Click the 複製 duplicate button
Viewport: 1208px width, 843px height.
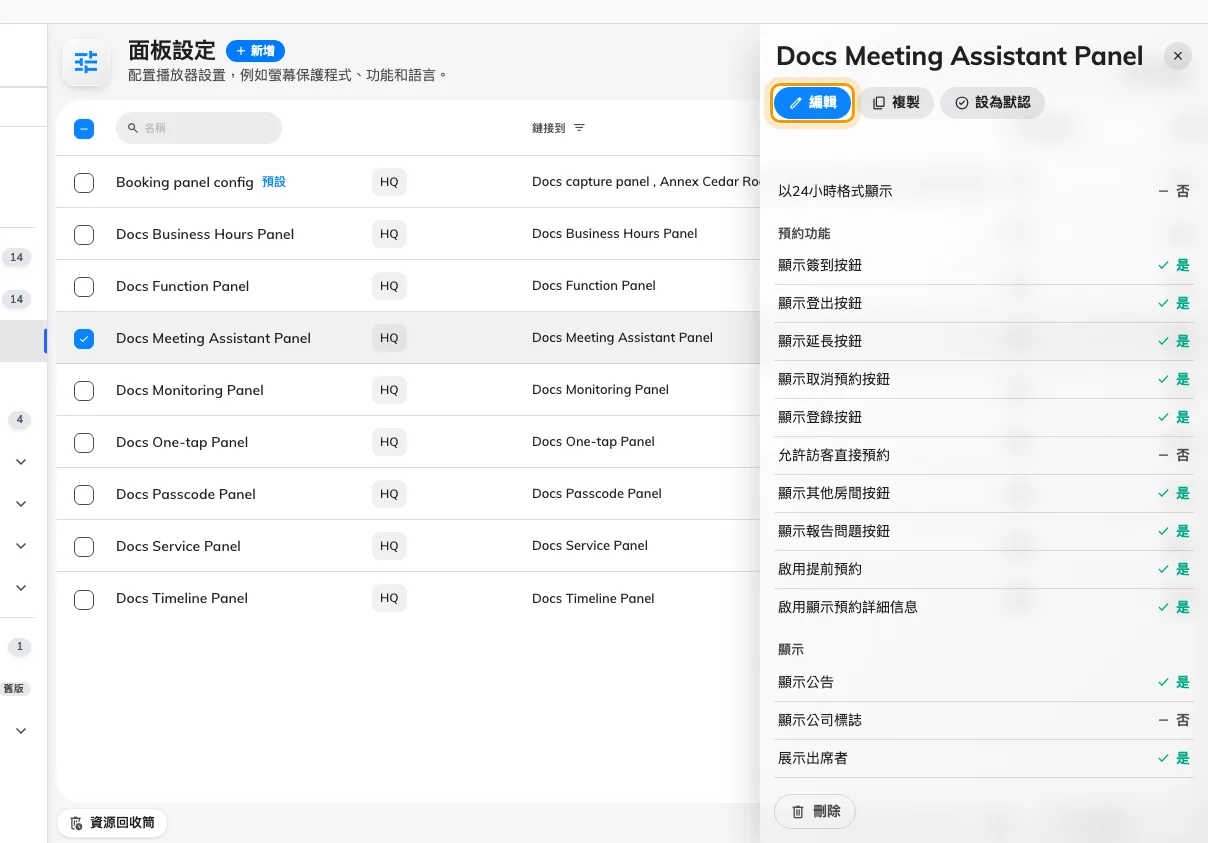(896, 102)
